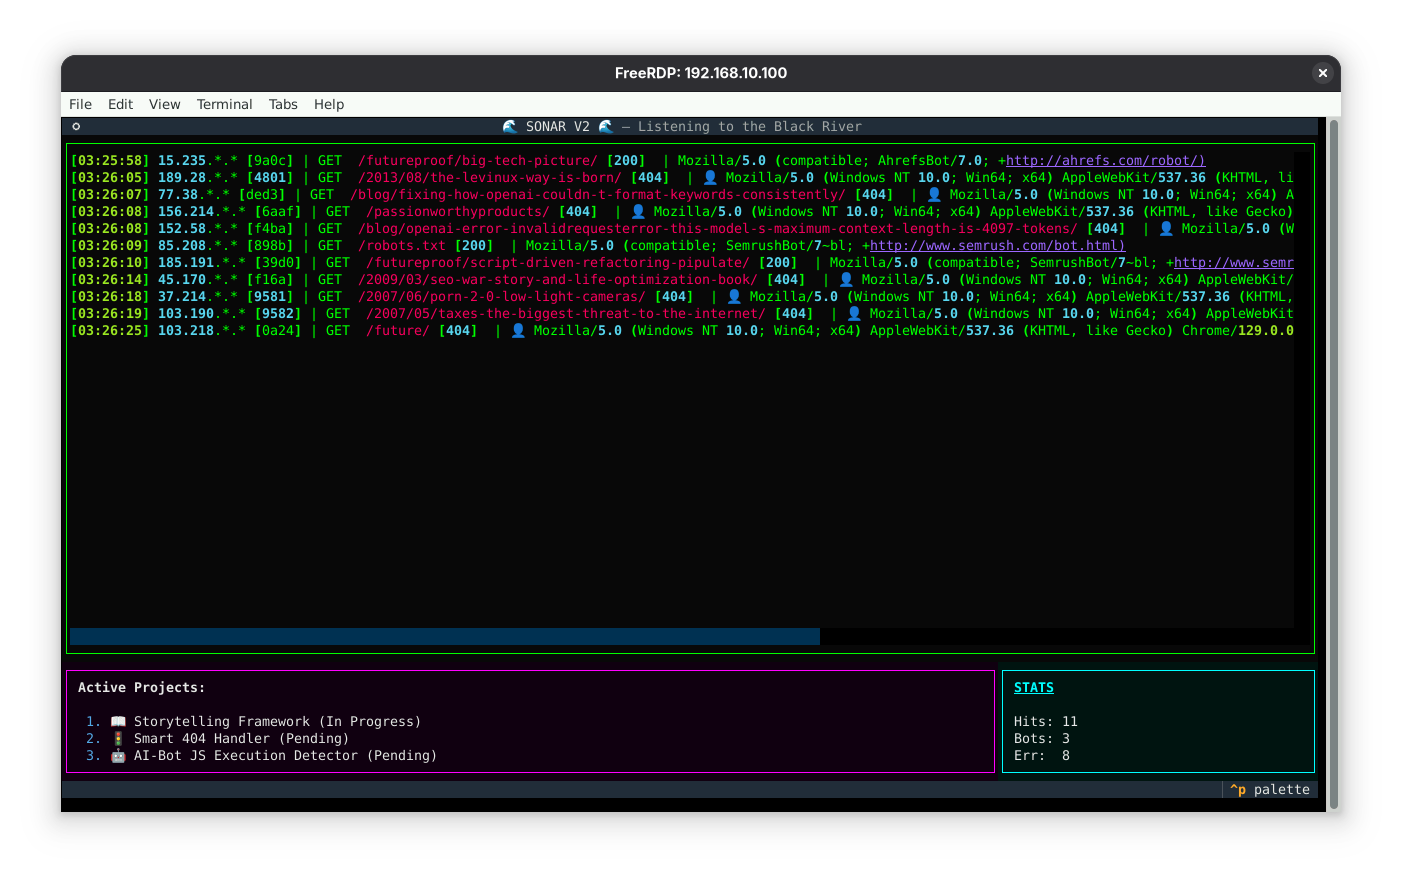Image resolution: width=1402 pixels, height=879 pixels.
Task: Select the /passionworthyproducts/ path
Action: click(458, 211)
